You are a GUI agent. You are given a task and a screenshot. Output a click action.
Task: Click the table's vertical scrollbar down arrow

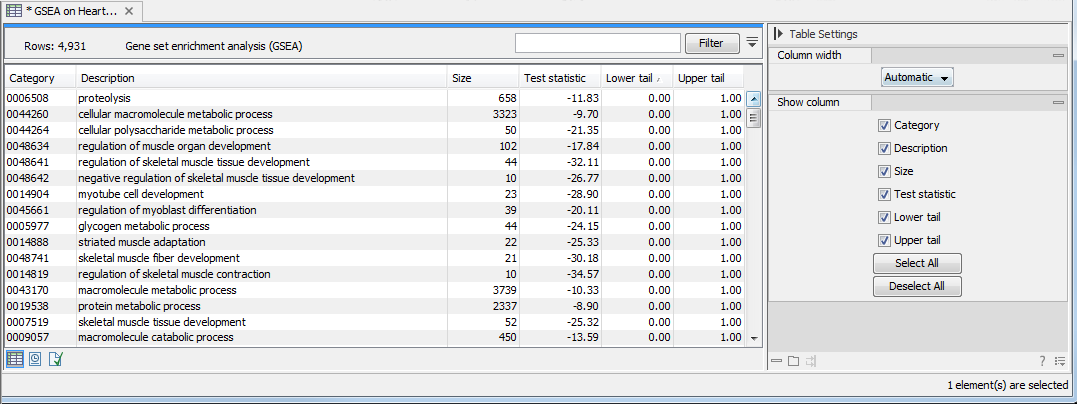pos(754,339)
